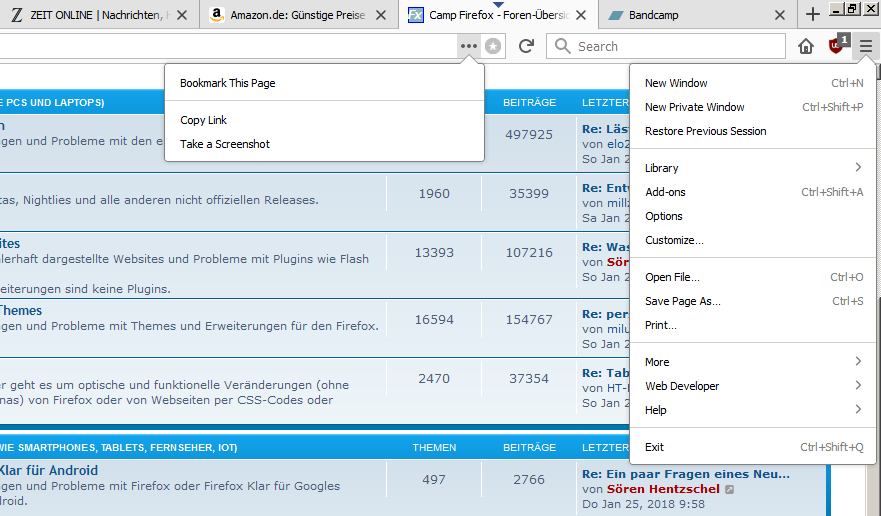Select New Private Window menu entry
The height and width of the screenshot is (516, 881).
695,107
